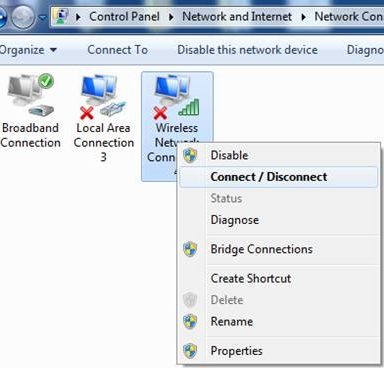Open Properties from the context menu
Image resolution: width=384 pixels, height=368 pixels.
[237, 351]
